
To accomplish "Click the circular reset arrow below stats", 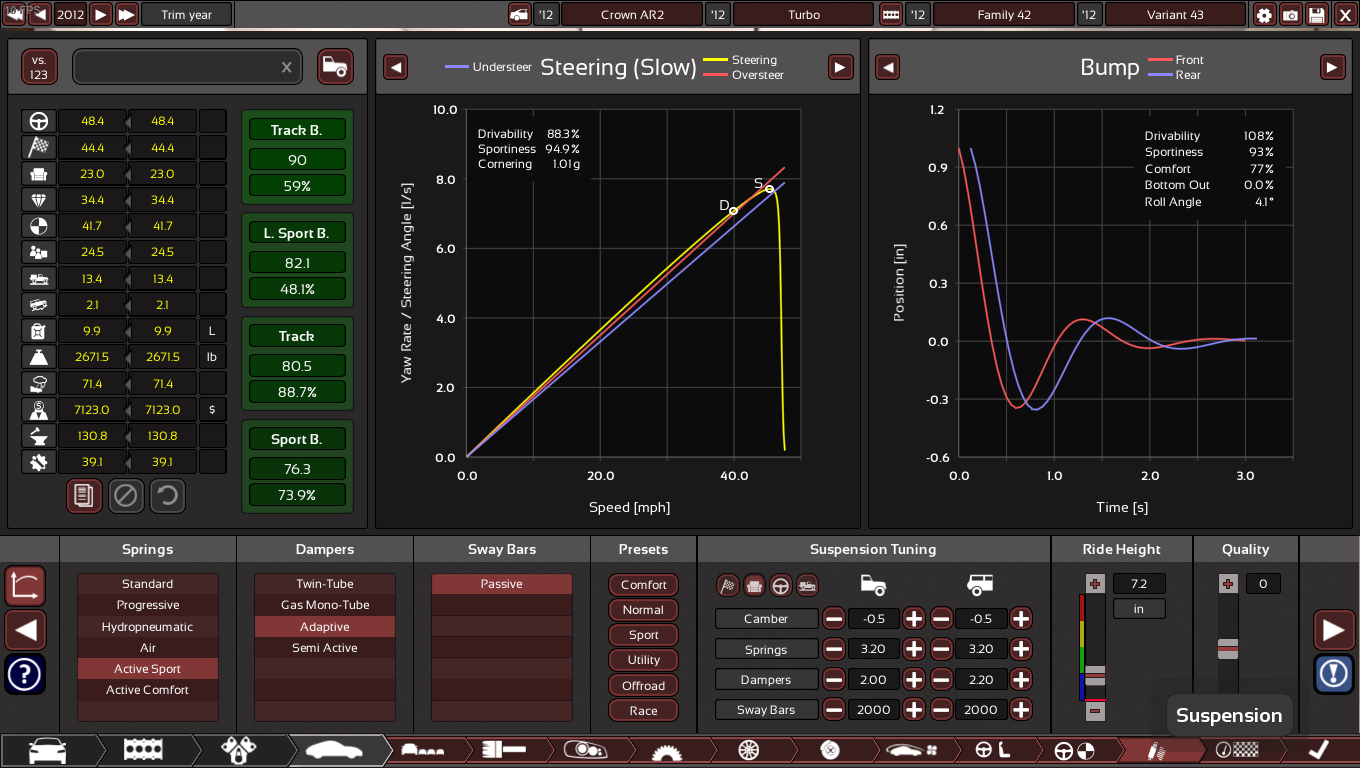I will tap(167, 495).
